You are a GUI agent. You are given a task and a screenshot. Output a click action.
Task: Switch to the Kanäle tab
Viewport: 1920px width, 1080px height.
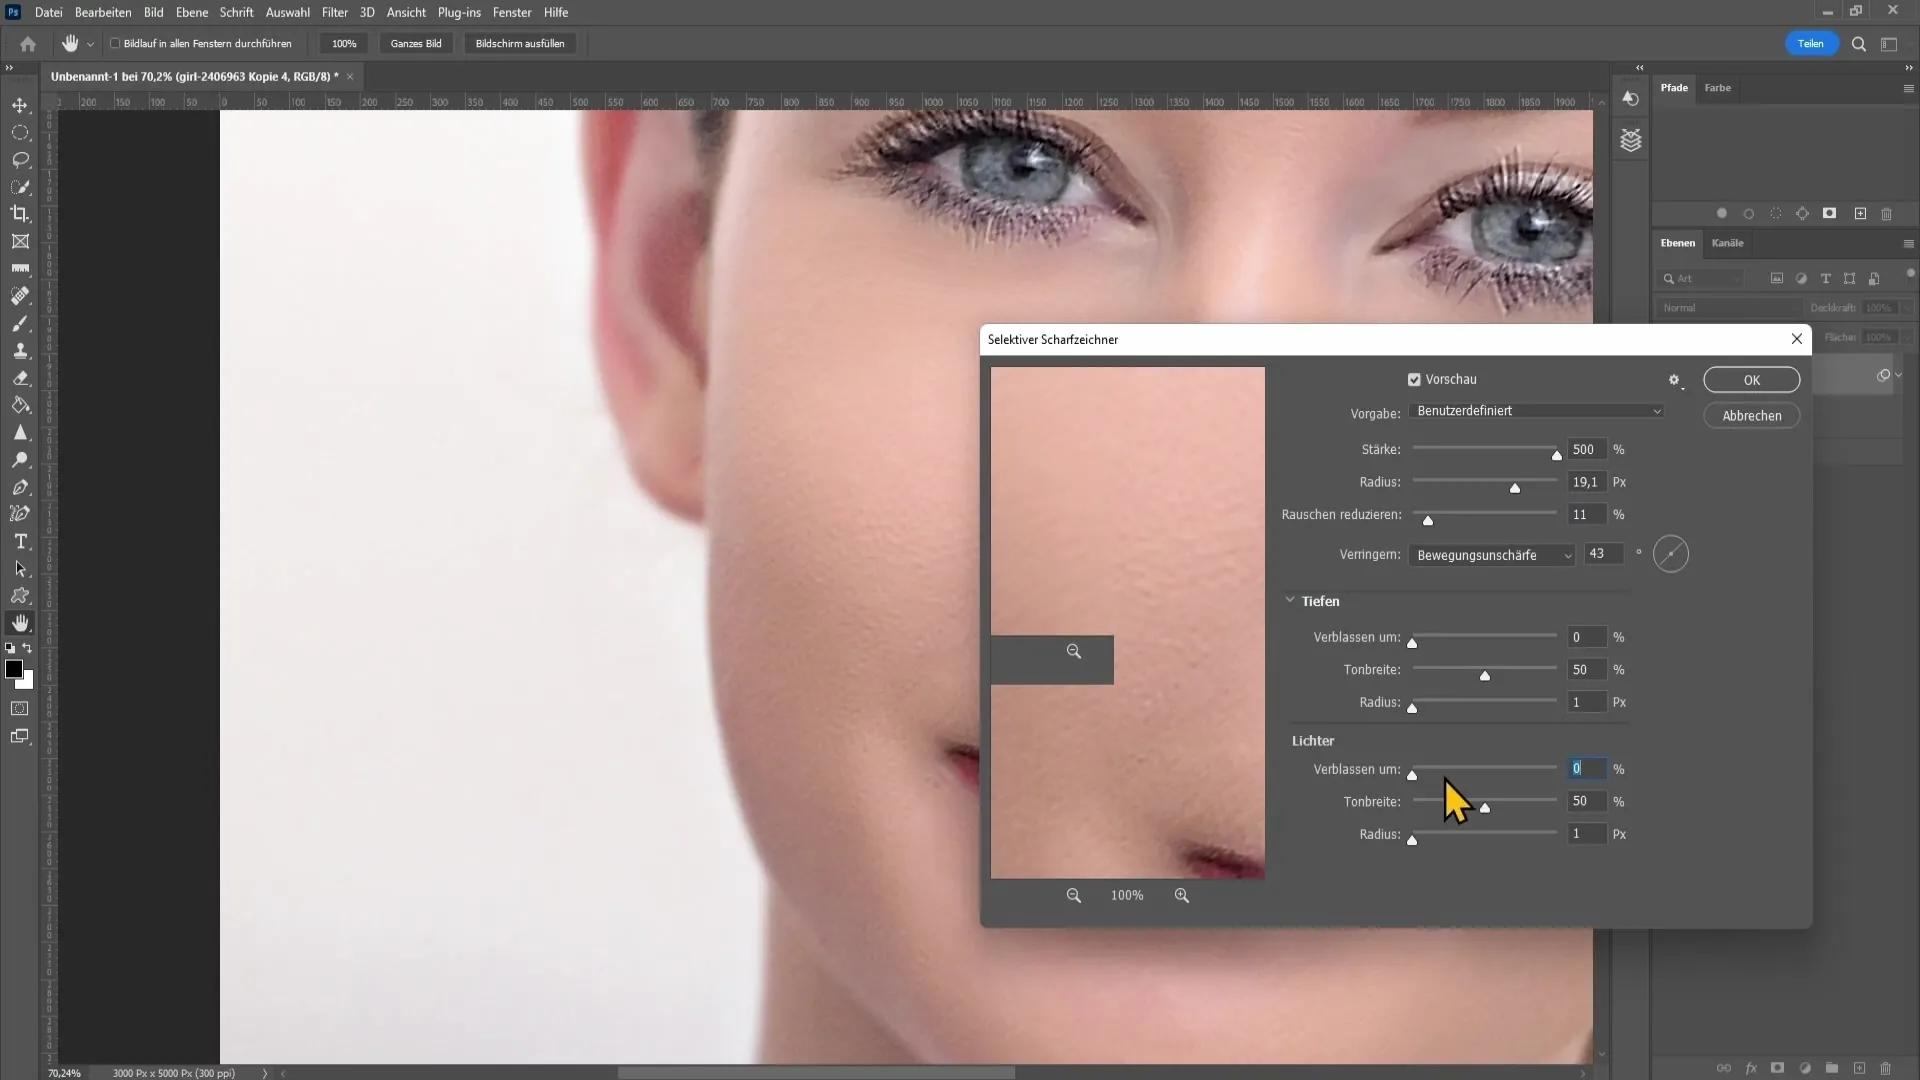click(x=1727, y=243)
